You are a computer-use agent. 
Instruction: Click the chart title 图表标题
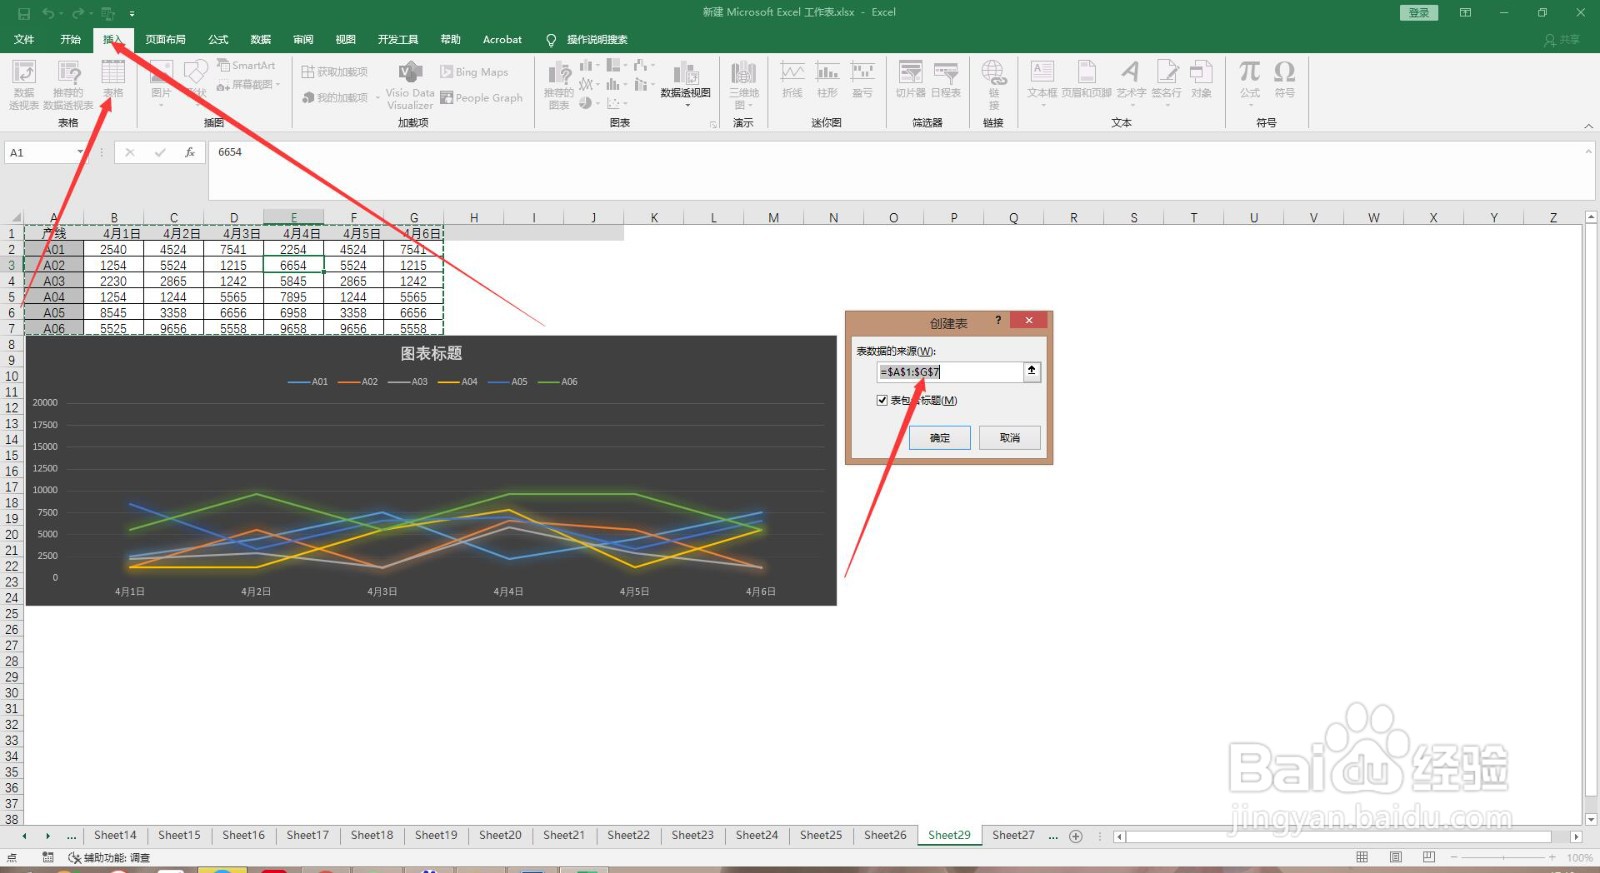click(431, 353)
